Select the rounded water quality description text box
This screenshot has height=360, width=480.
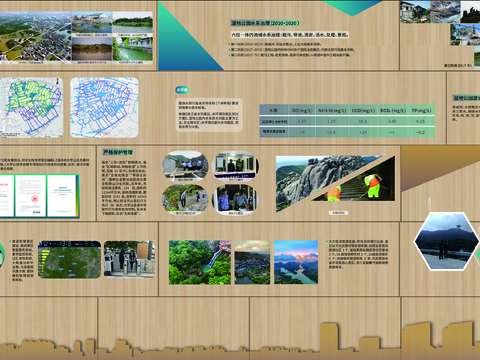coord(209,115)
